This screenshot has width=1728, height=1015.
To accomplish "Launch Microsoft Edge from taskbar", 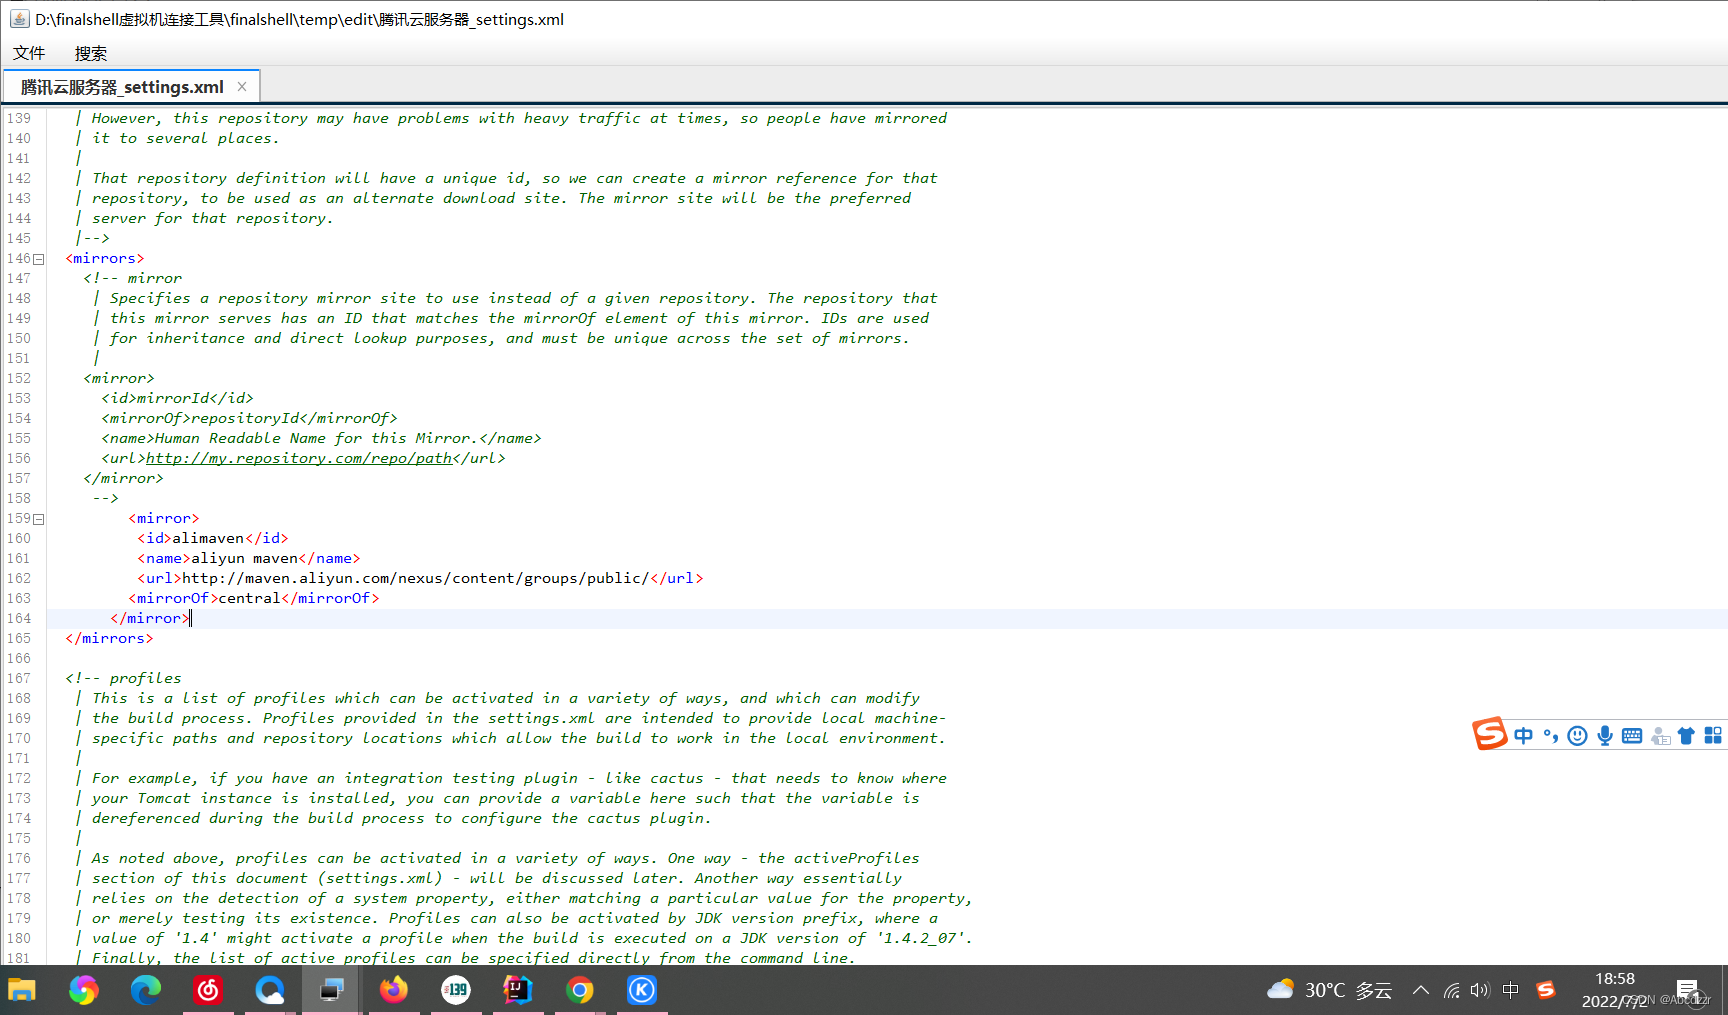I will pos(146,990).
